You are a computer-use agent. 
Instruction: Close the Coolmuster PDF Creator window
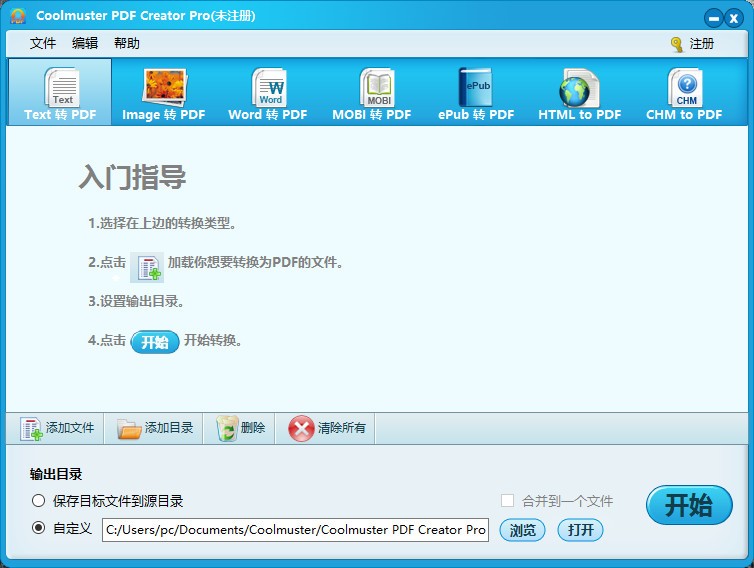(734, 19)
